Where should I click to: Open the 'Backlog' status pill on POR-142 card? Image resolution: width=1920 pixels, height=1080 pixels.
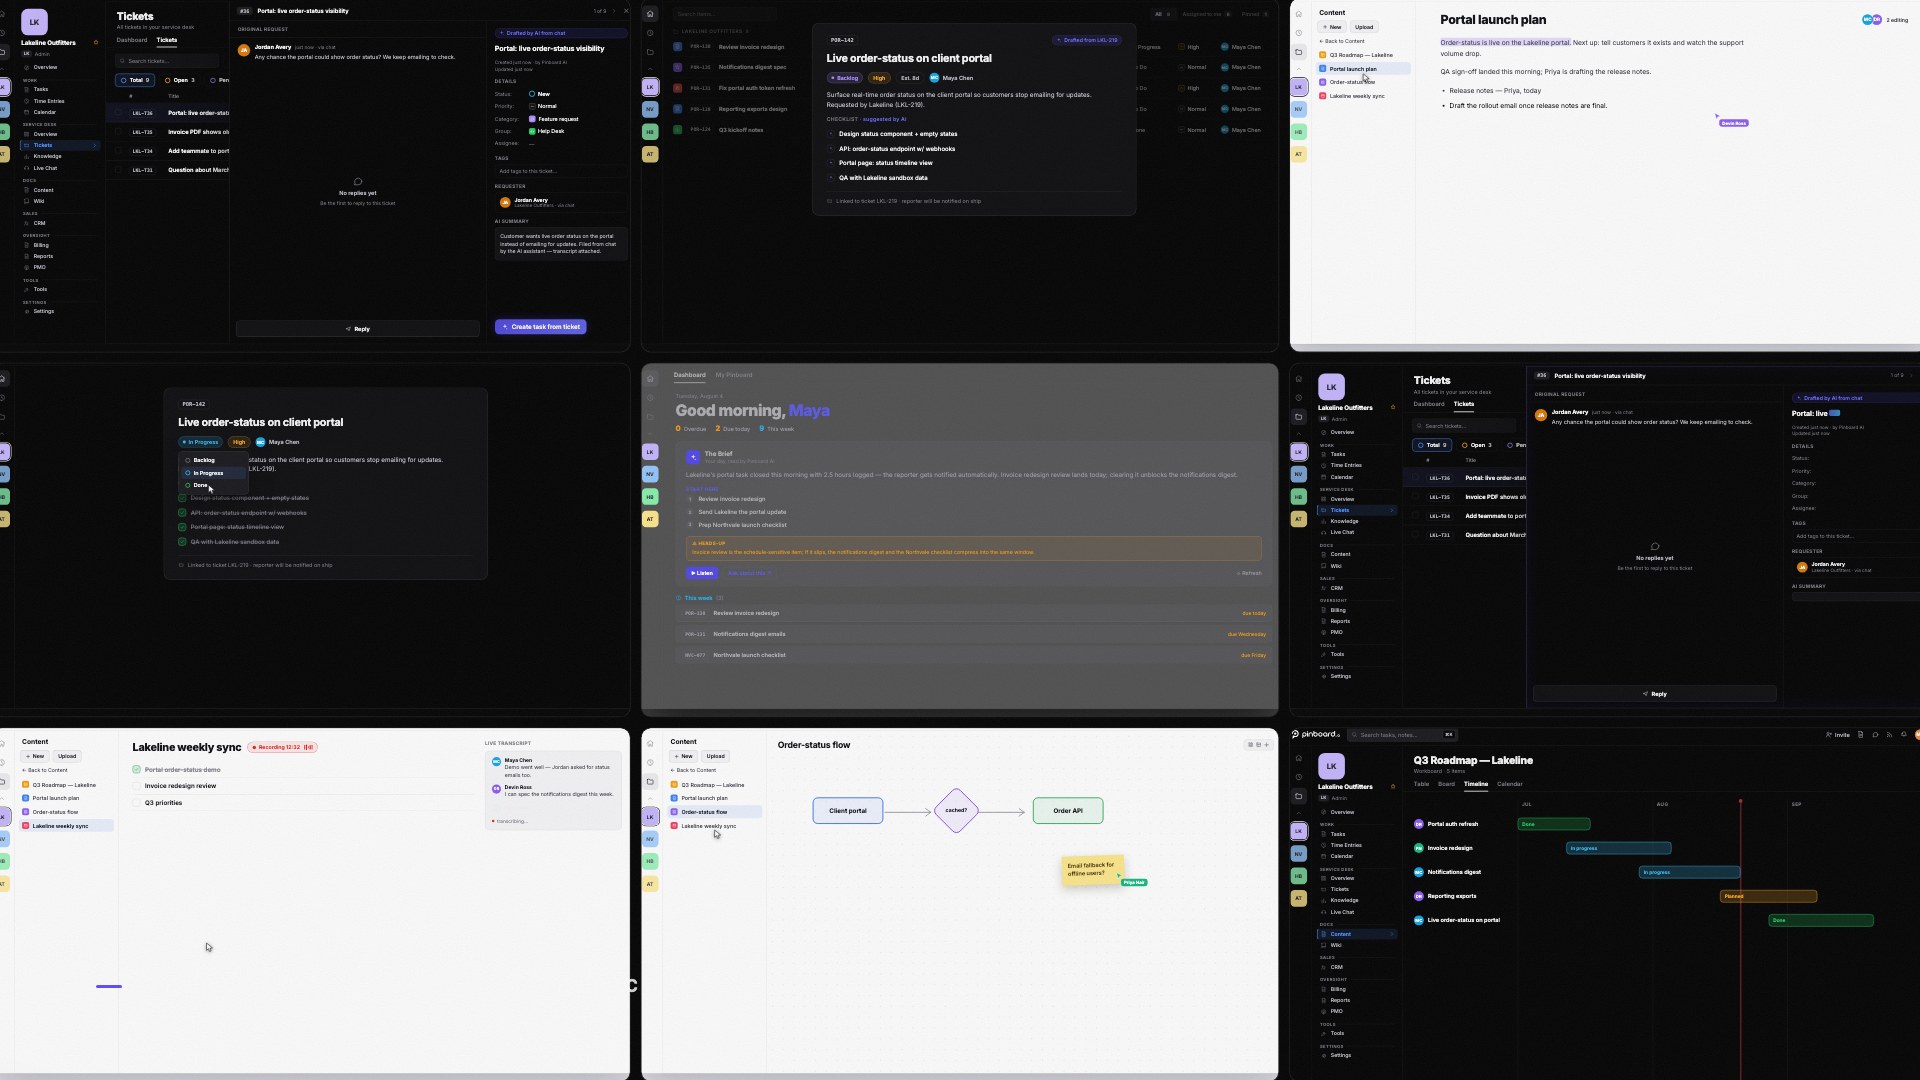click(845, 78)
